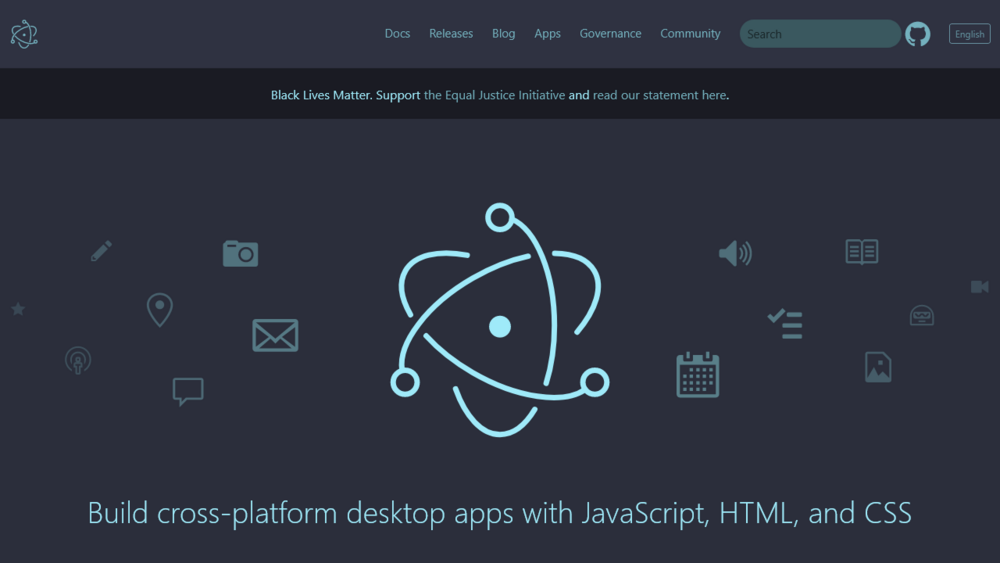
Task: Click the inbox tray icon
Action: pos(922,316)
